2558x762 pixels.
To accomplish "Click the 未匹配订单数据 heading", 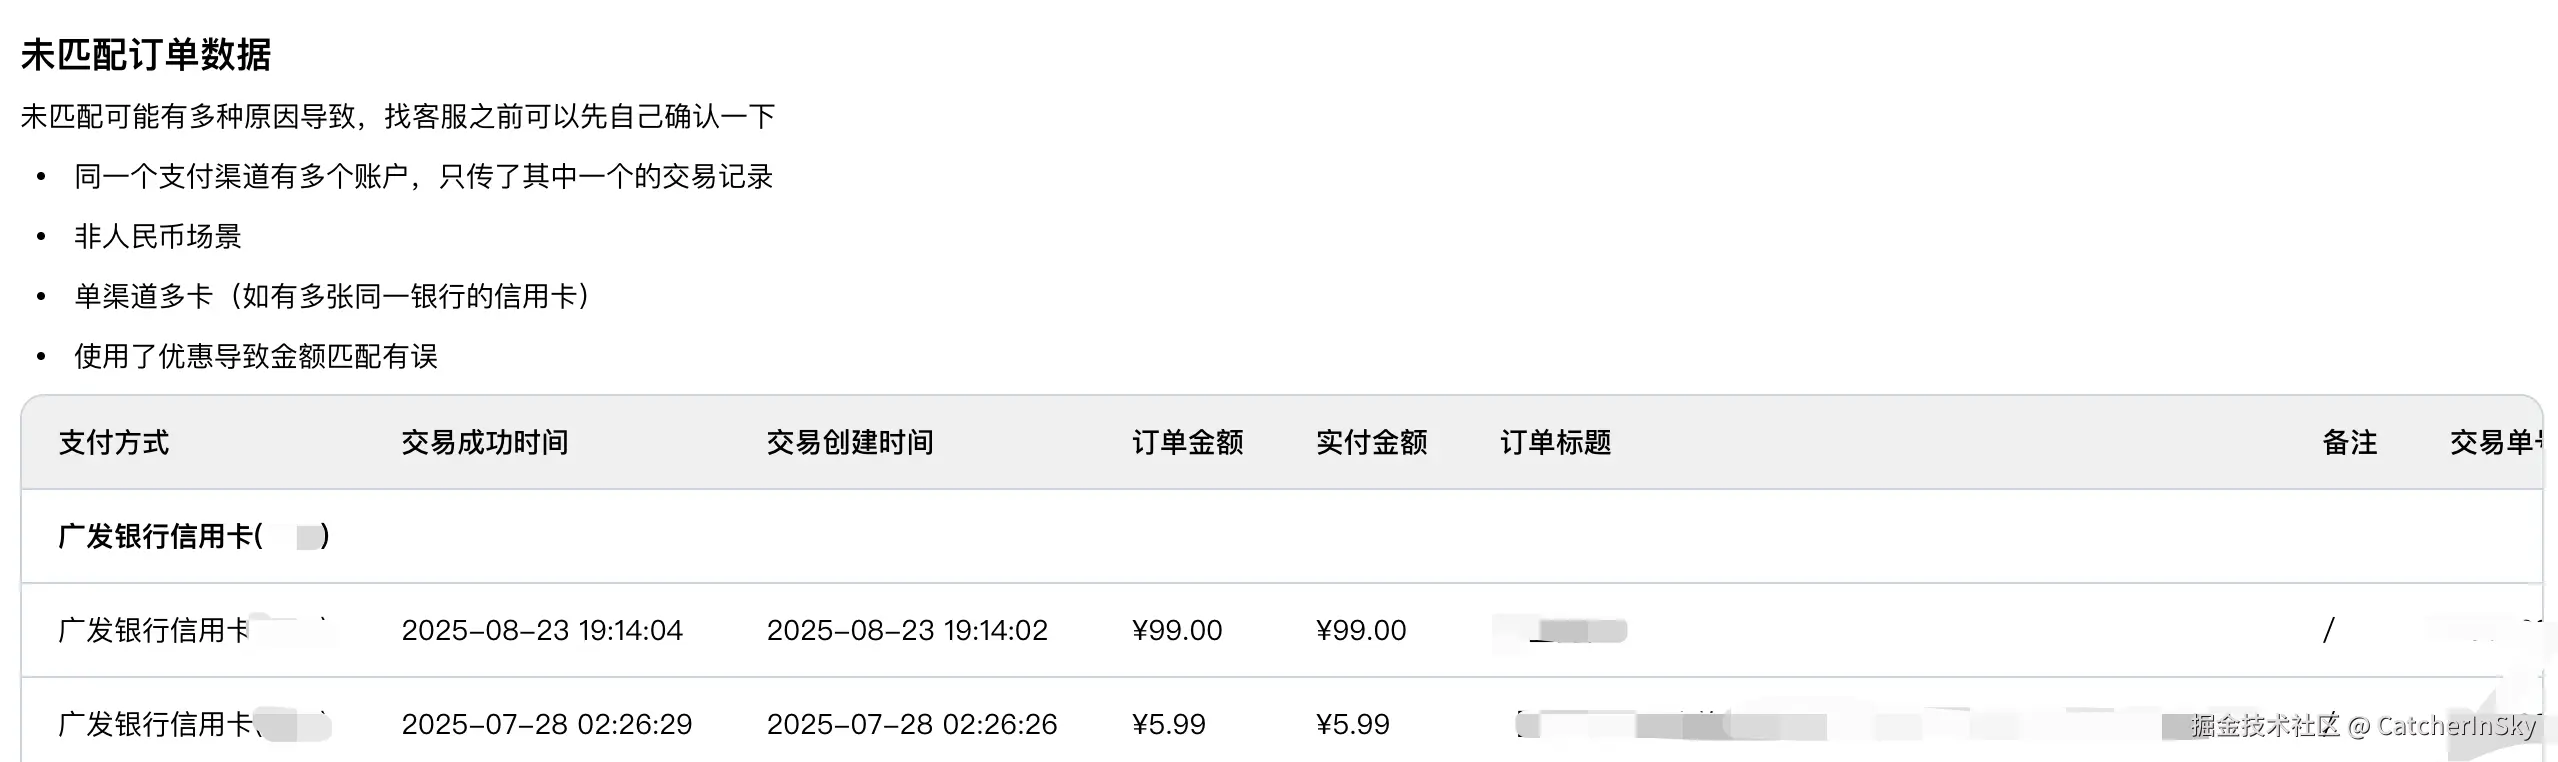I will tap(146, 54).
